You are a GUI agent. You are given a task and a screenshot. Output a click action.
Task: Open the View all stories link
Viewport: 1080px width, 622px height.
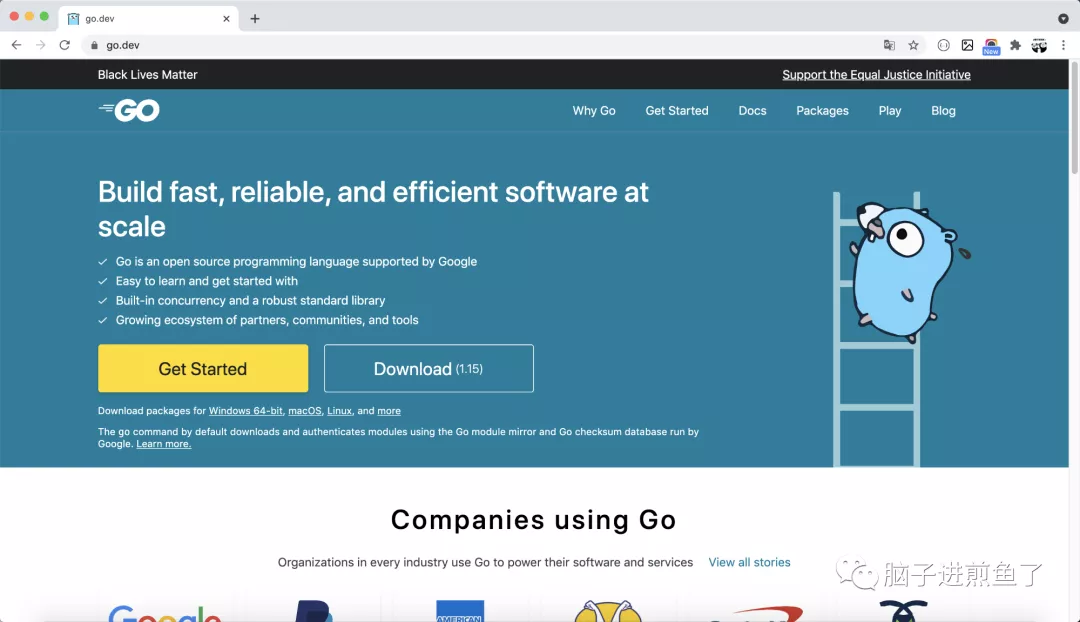[x=749, y=562]
